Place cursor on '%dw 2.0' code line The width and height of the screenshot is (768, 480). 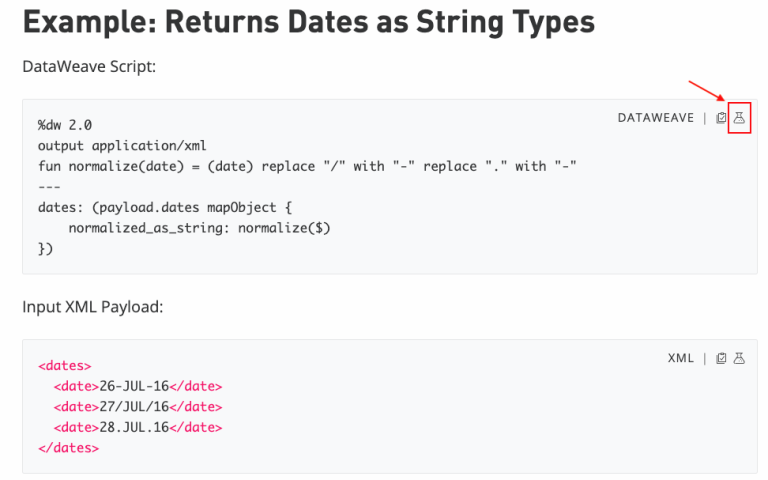(65, 125)
